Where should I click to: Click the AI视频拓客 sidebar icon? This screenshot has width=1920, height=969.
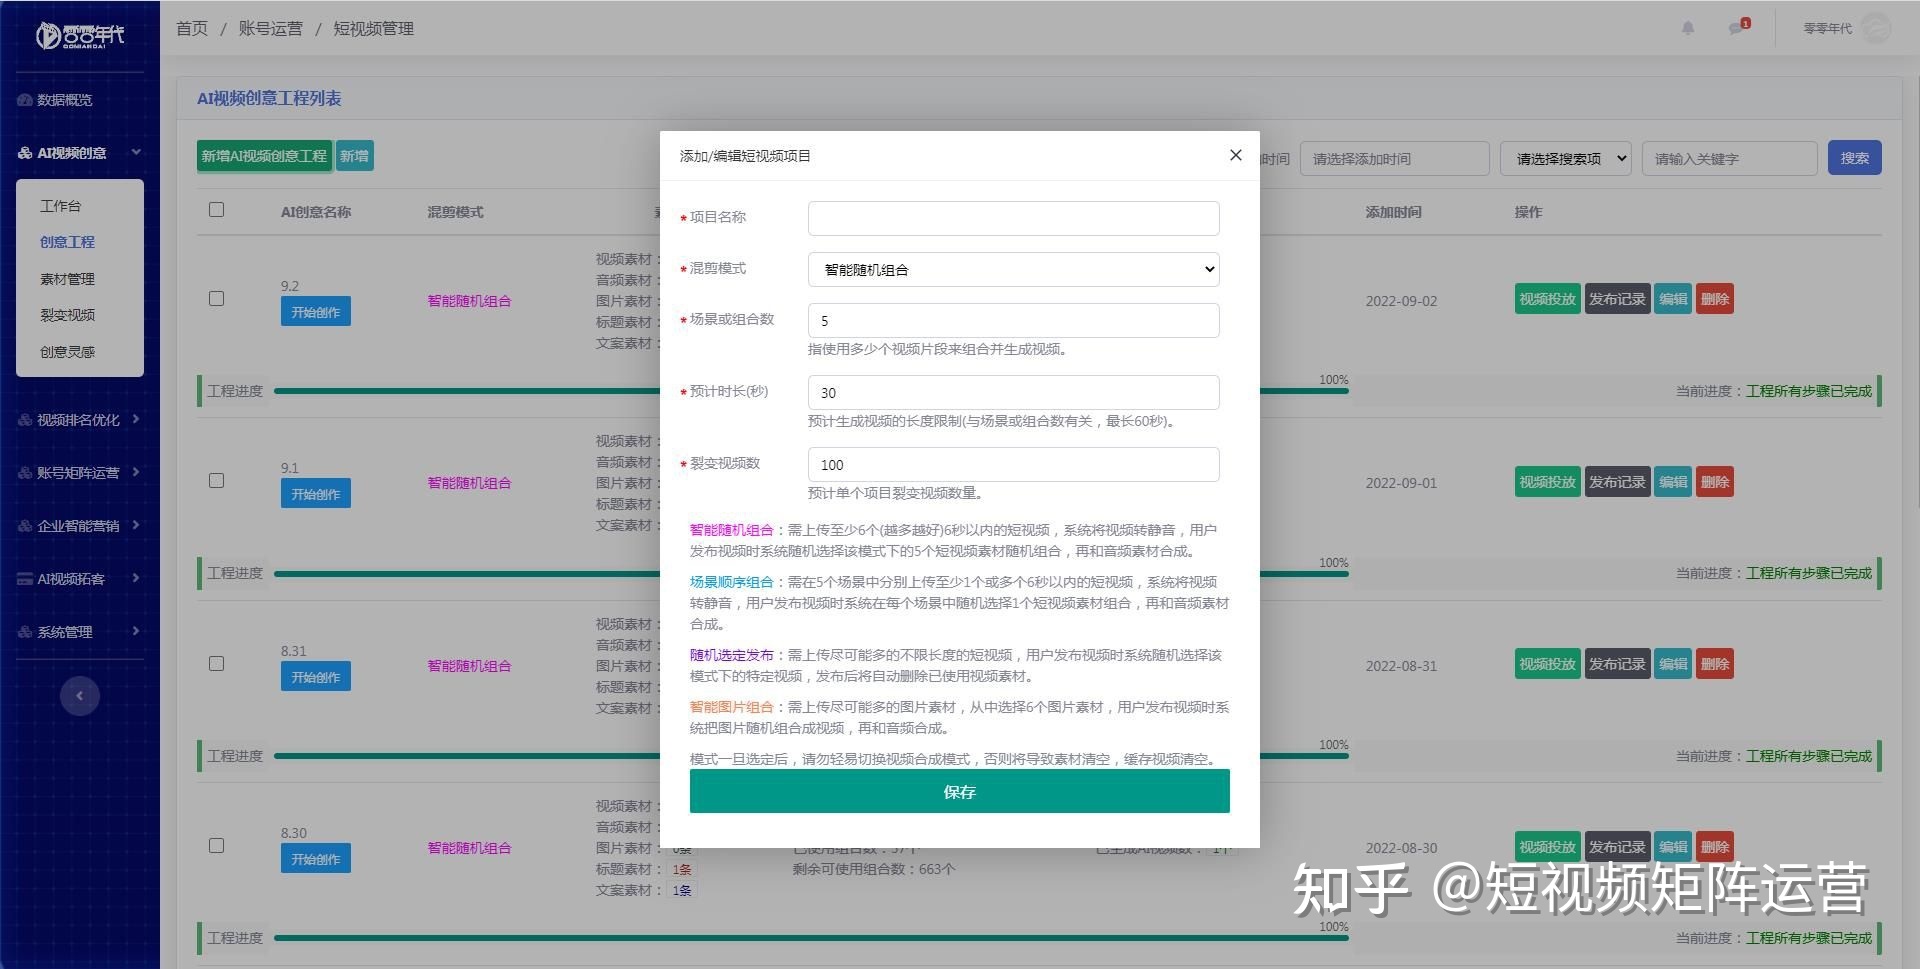click(25, 579)
